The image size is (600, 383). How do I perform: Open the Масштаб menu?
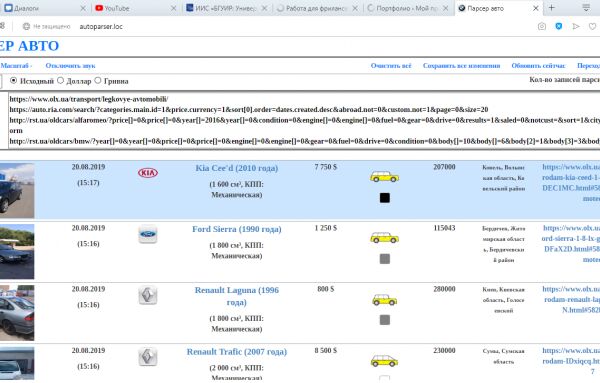pos(16,66)
